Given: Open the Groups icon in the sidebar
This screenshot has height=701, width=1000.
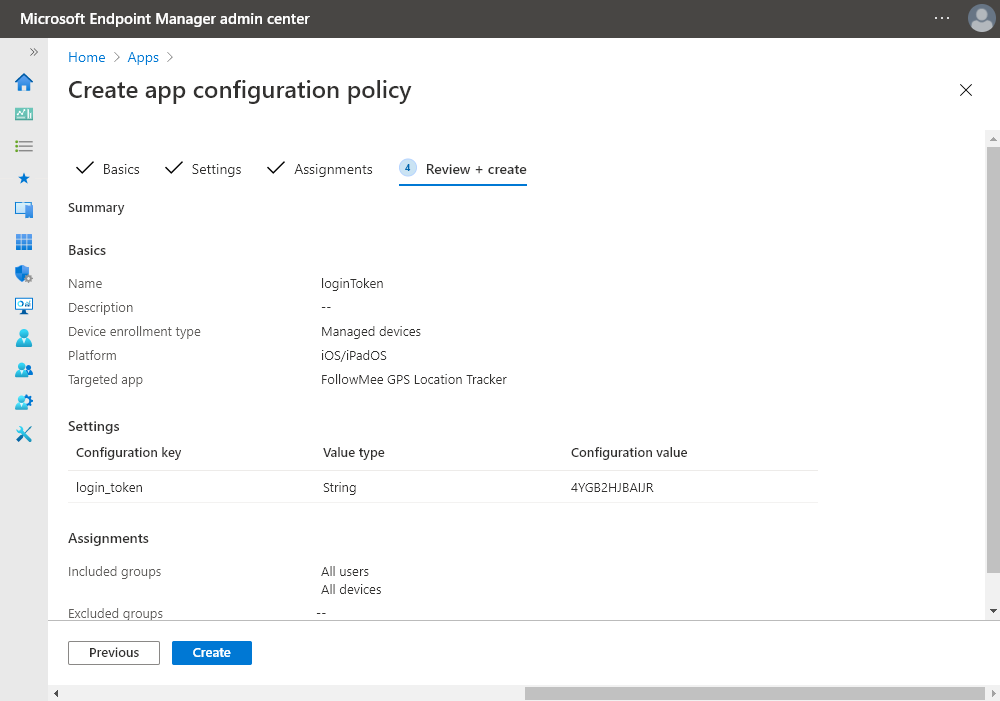Looking at the screenshot, I should pyautogui.click(x=24, y=370).
